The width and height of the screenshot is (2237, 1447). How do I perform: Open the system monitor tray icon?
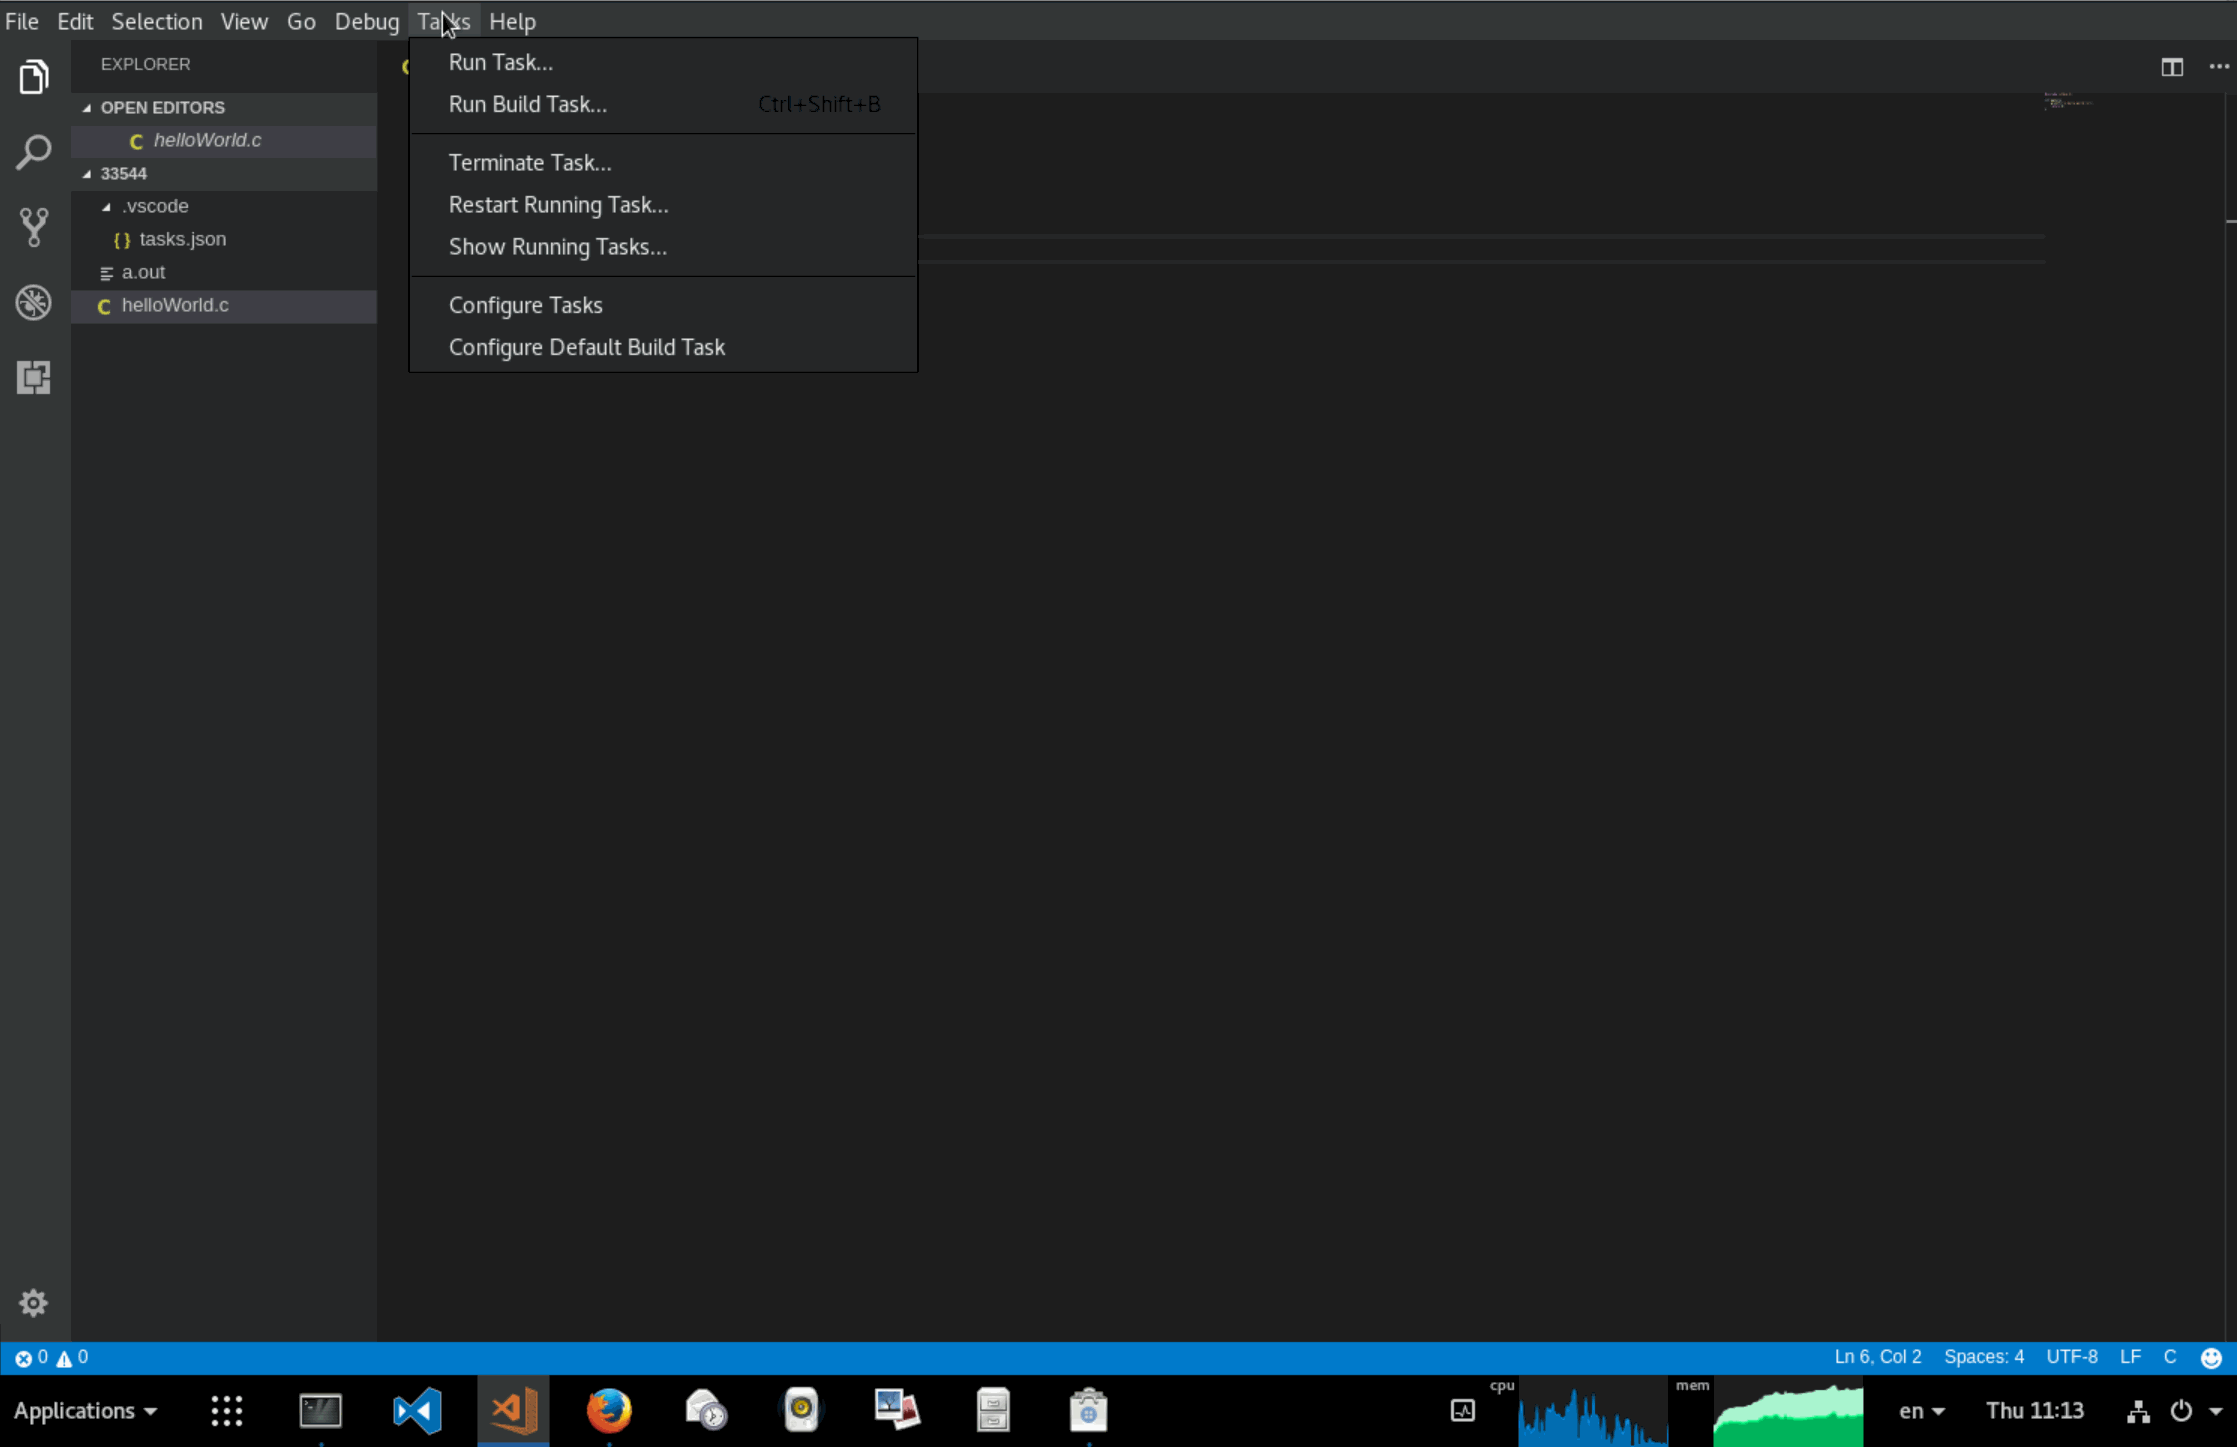coord(1463,1410)
